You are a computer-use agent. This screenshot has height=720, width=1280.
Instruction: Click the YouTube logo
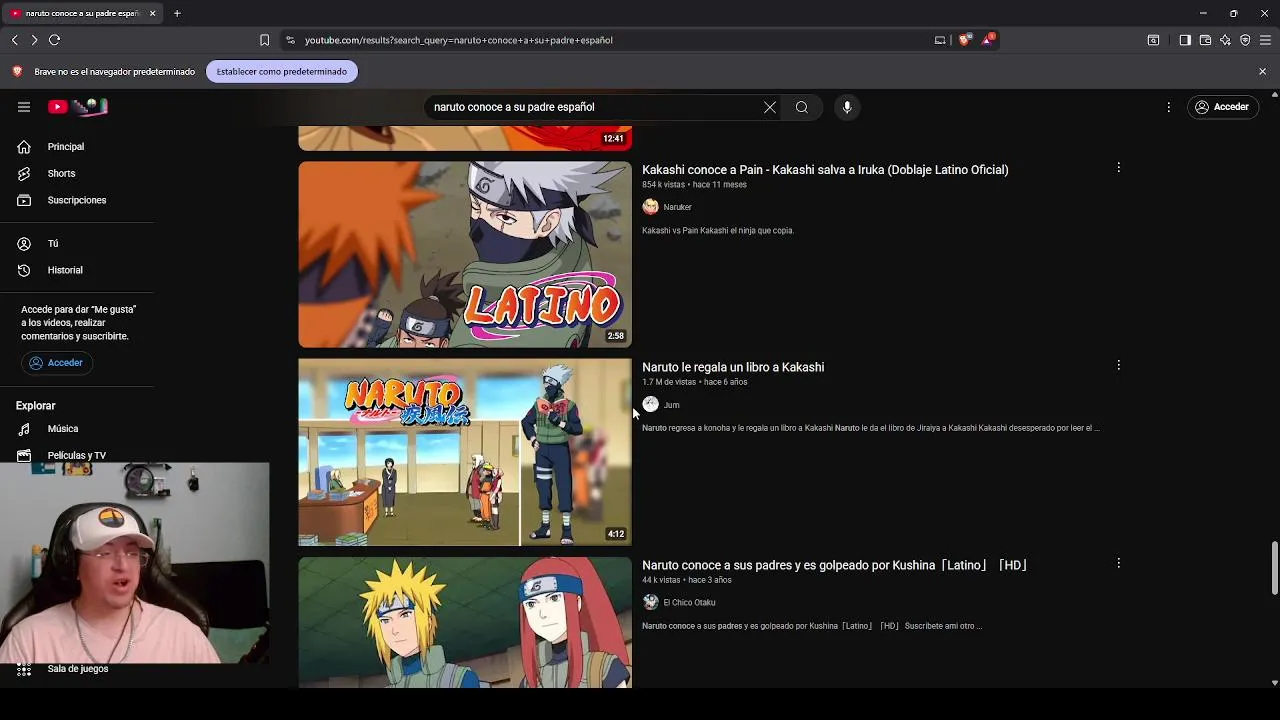[x=77, y=107]
